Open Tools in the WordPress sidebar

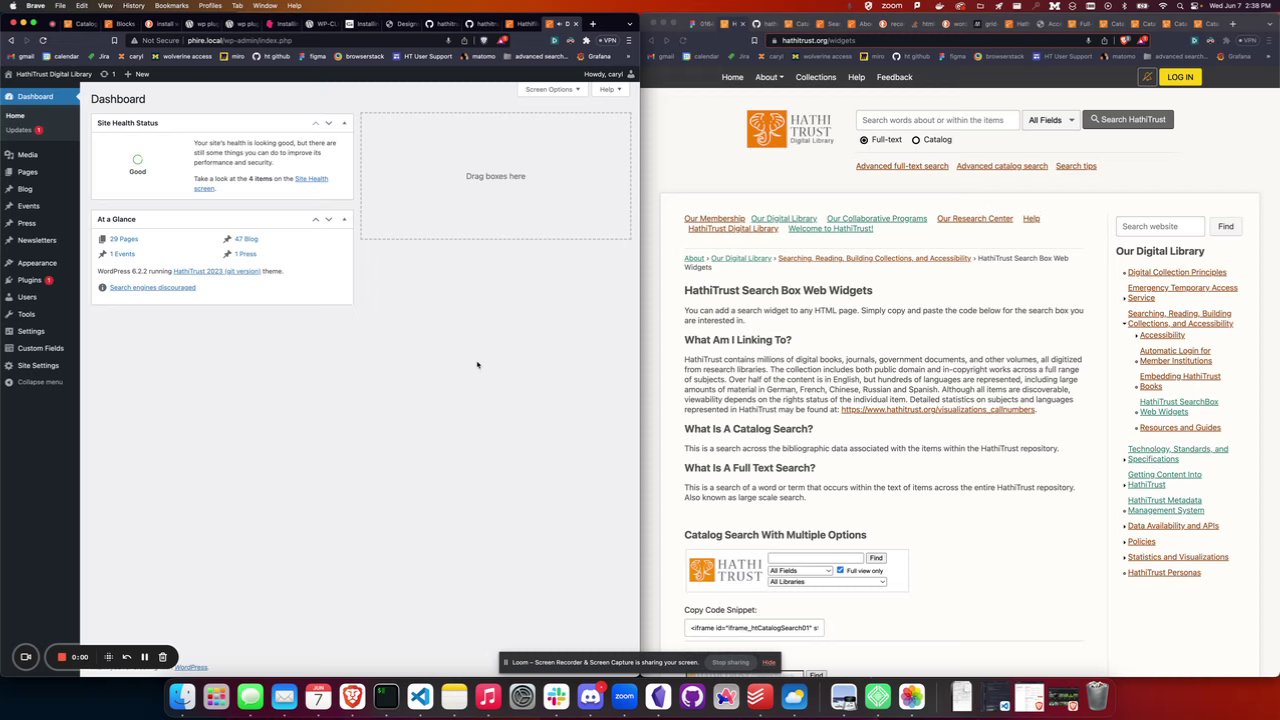[26, 314]
